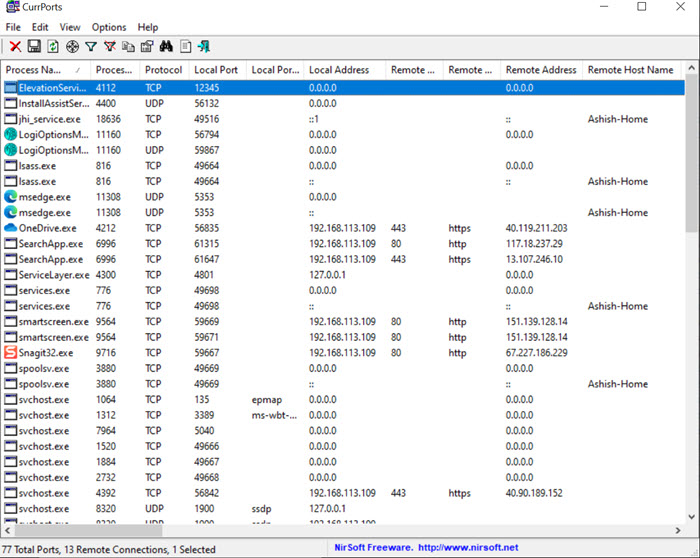Viewport: 700px width, 558px height.
Task: Click the InstallAssistSer... process icon
Action: pyautogui.click(x=10, y=103)
